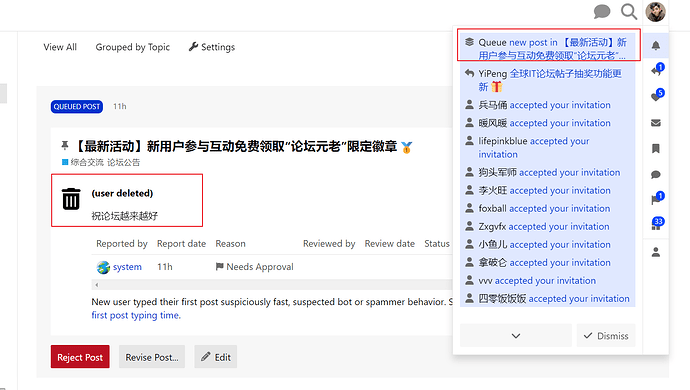The width and height of the screenshot is (690, 390).
Task: Open foxball accepted your invitation notification
Action: pyautogui.click(x=548, y=209)
